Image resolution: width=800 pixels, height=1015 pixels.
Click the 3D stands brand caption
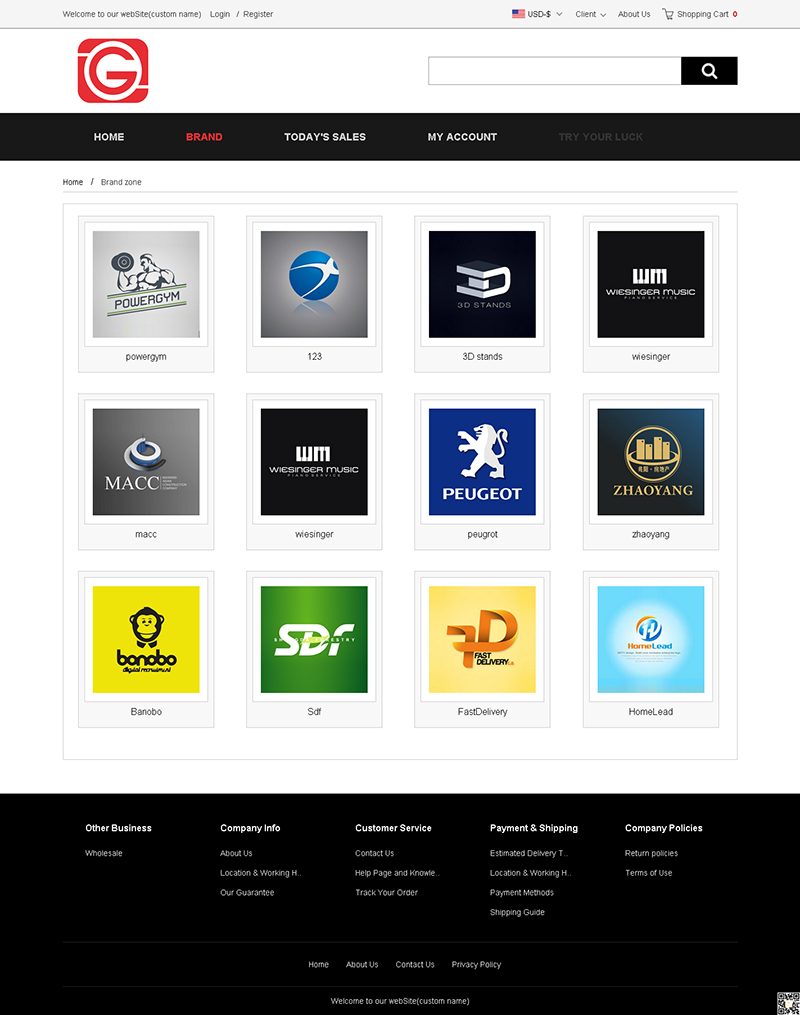coord(482,356)
